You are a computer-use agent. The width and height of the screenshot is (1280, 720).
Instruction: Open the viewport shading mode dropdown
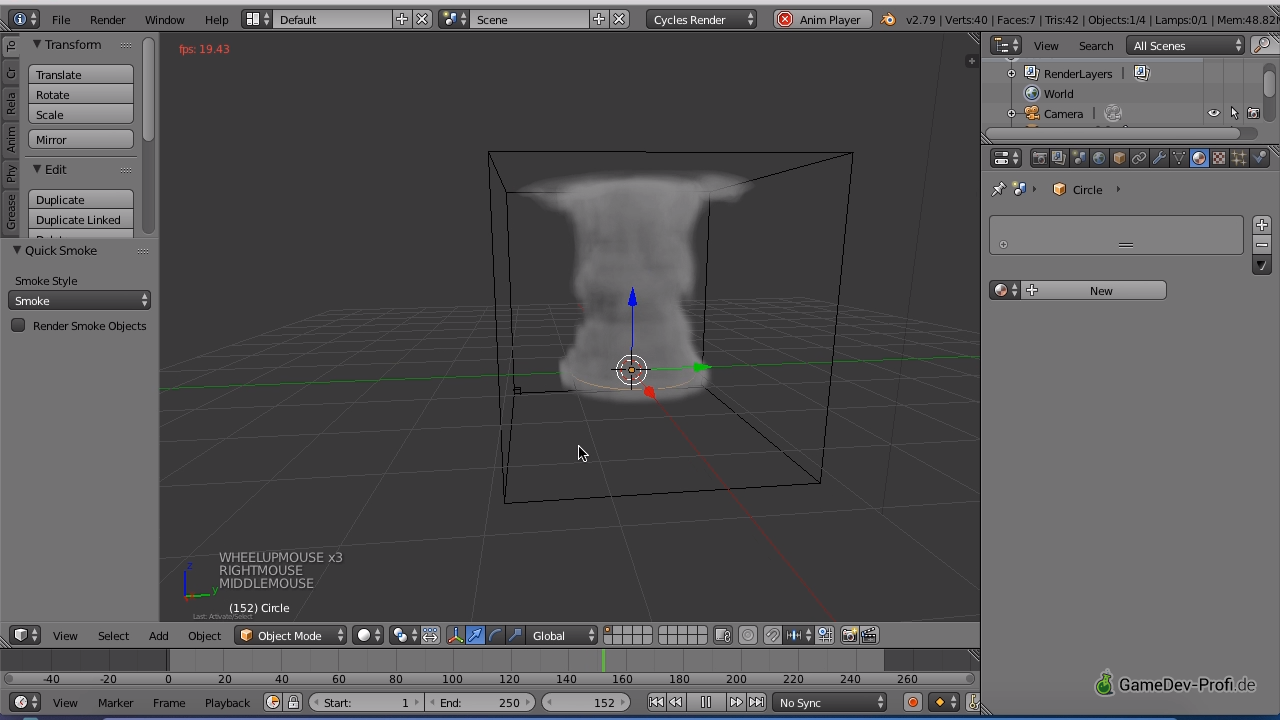[x=369, y=635]
